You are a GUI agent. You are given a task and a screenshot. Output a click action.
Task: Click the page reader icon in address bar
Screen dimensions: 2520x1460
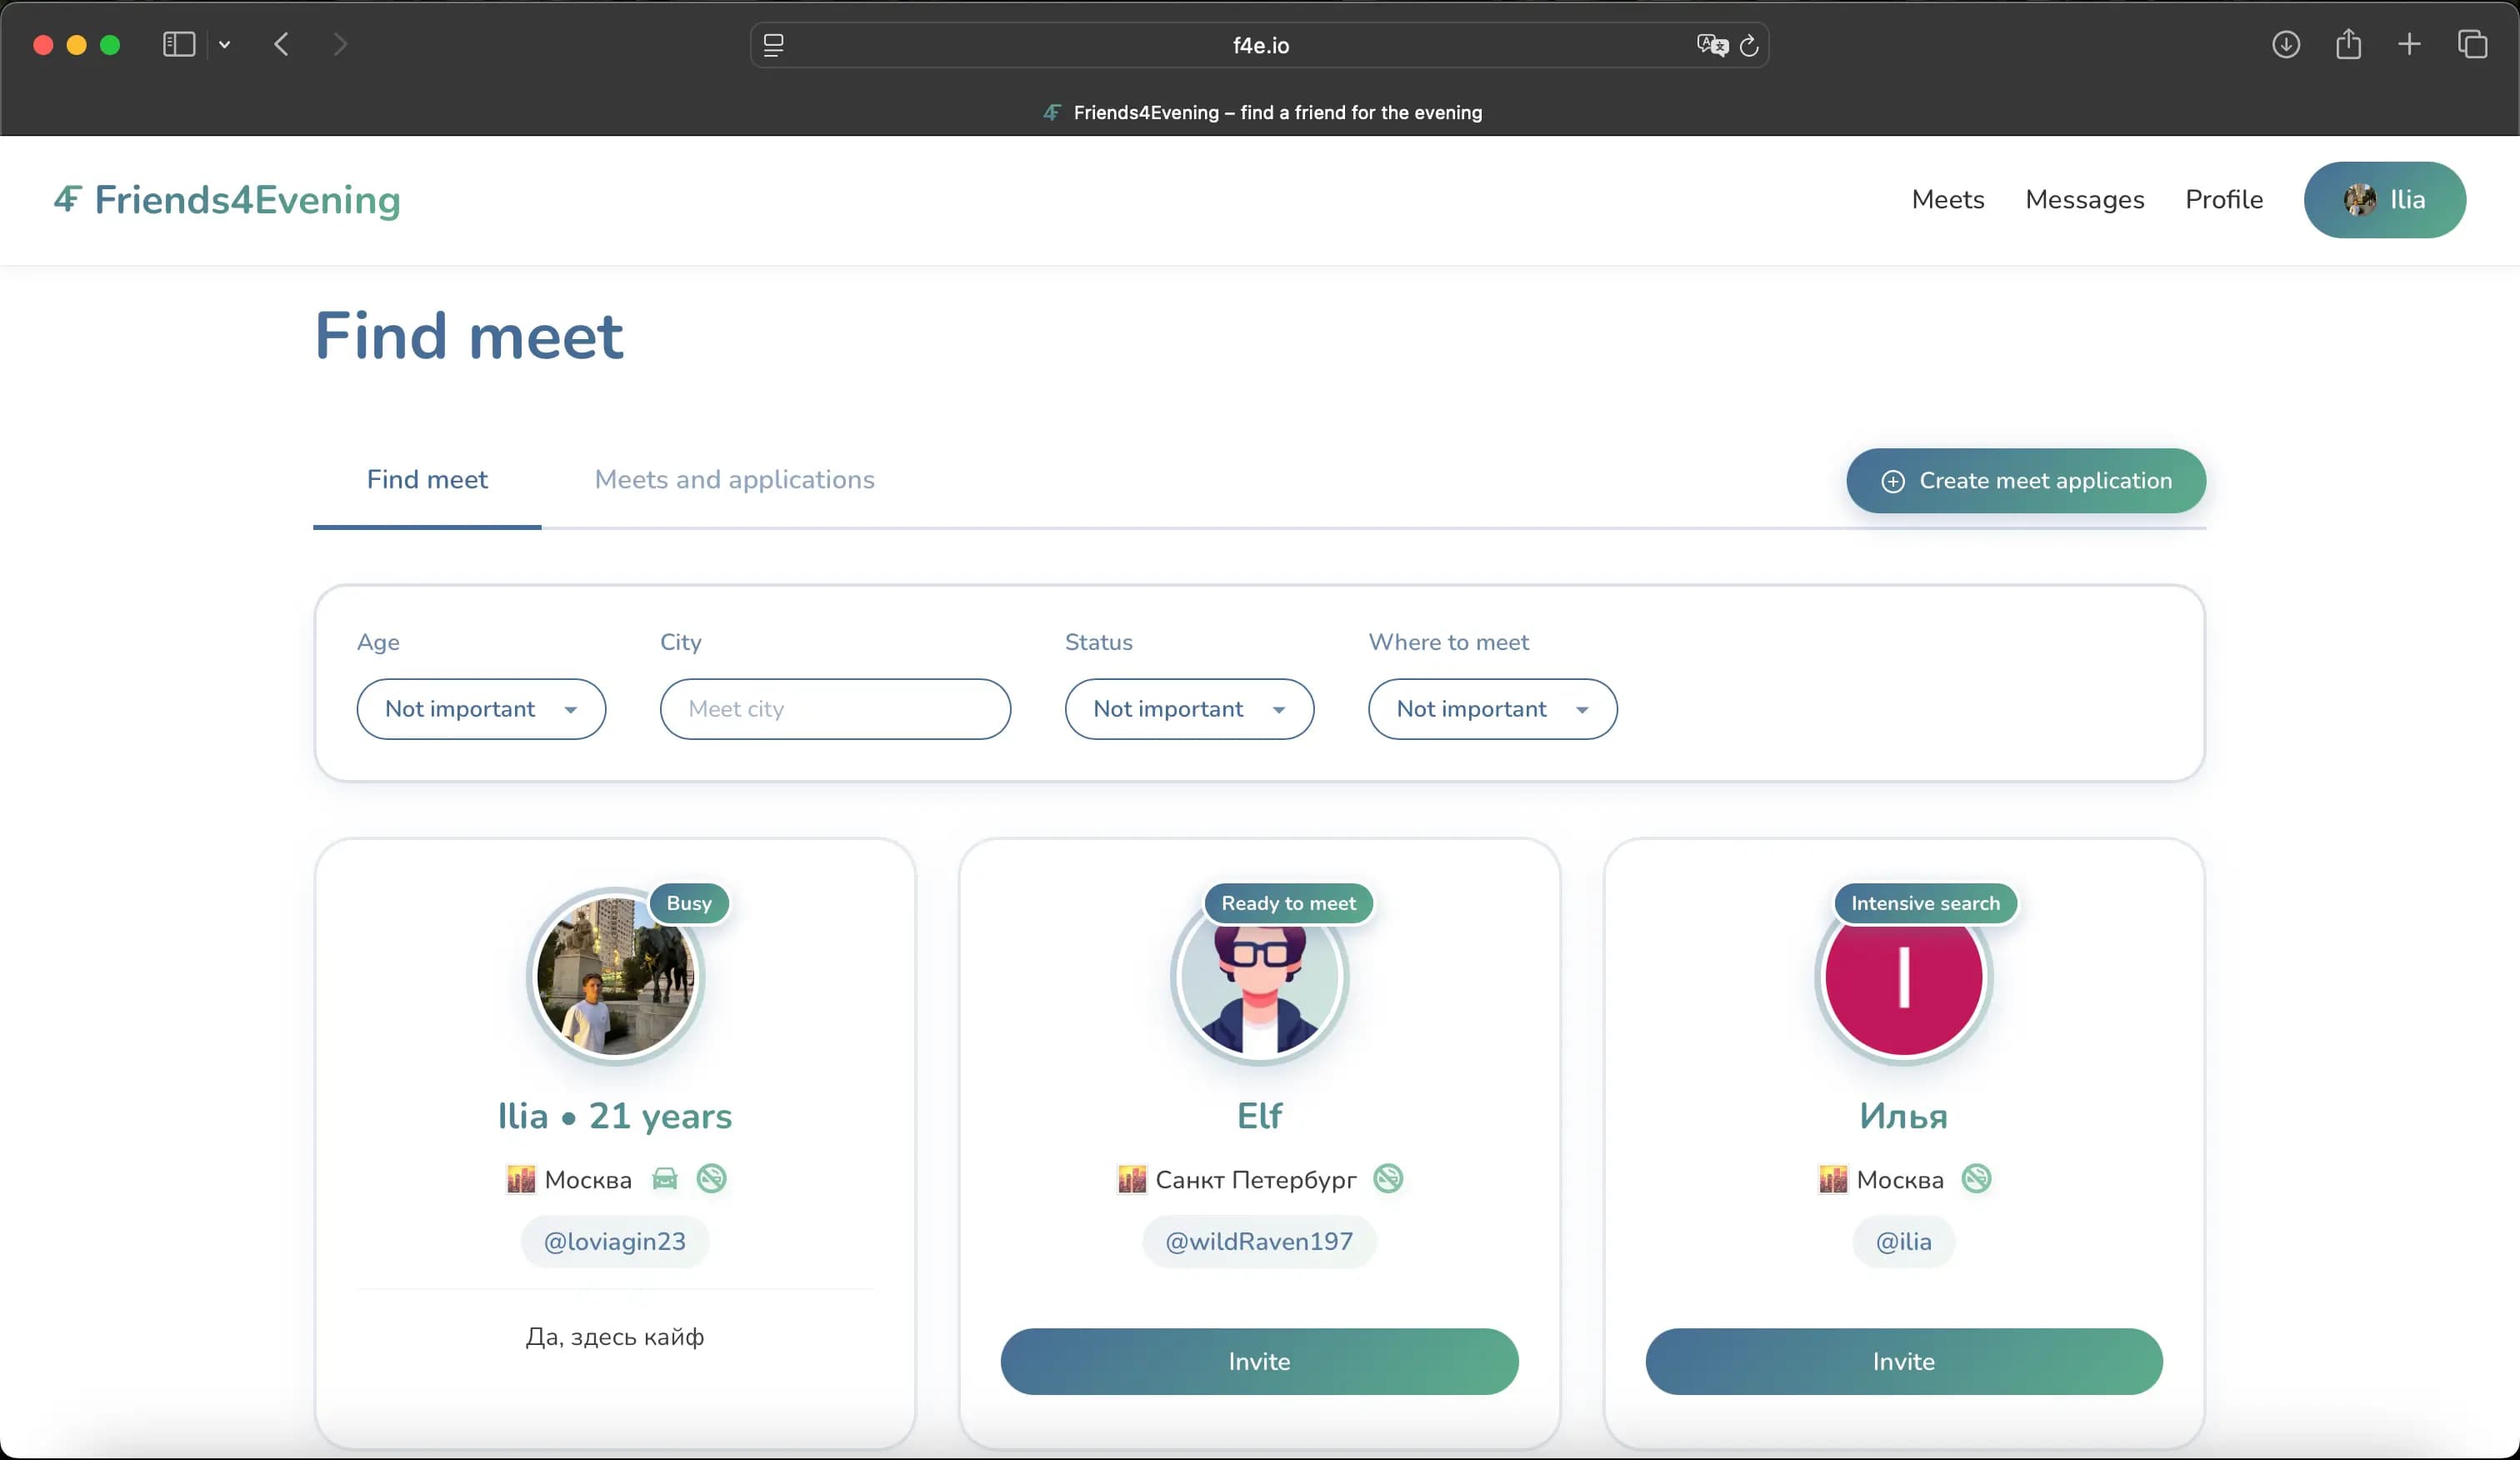click(773, 45)
